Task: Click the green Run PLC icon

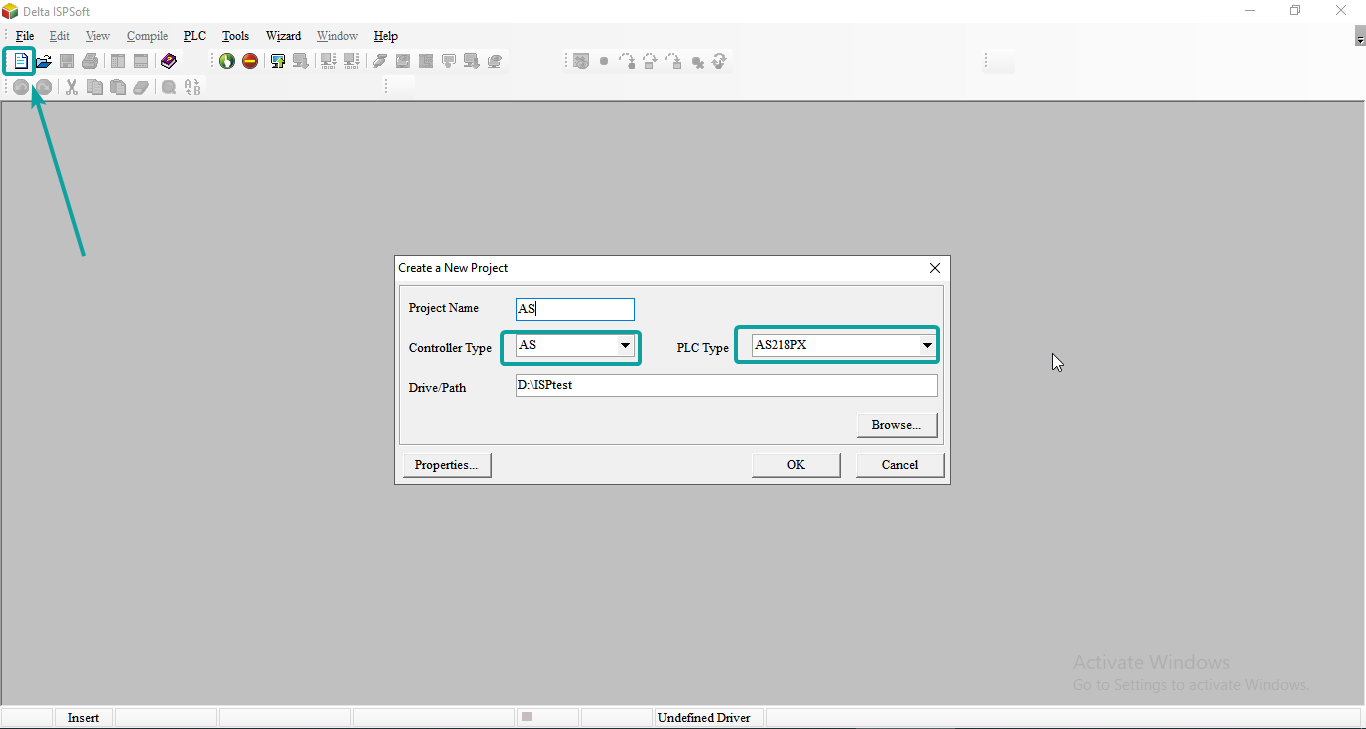Action: (x=227, y=61)
